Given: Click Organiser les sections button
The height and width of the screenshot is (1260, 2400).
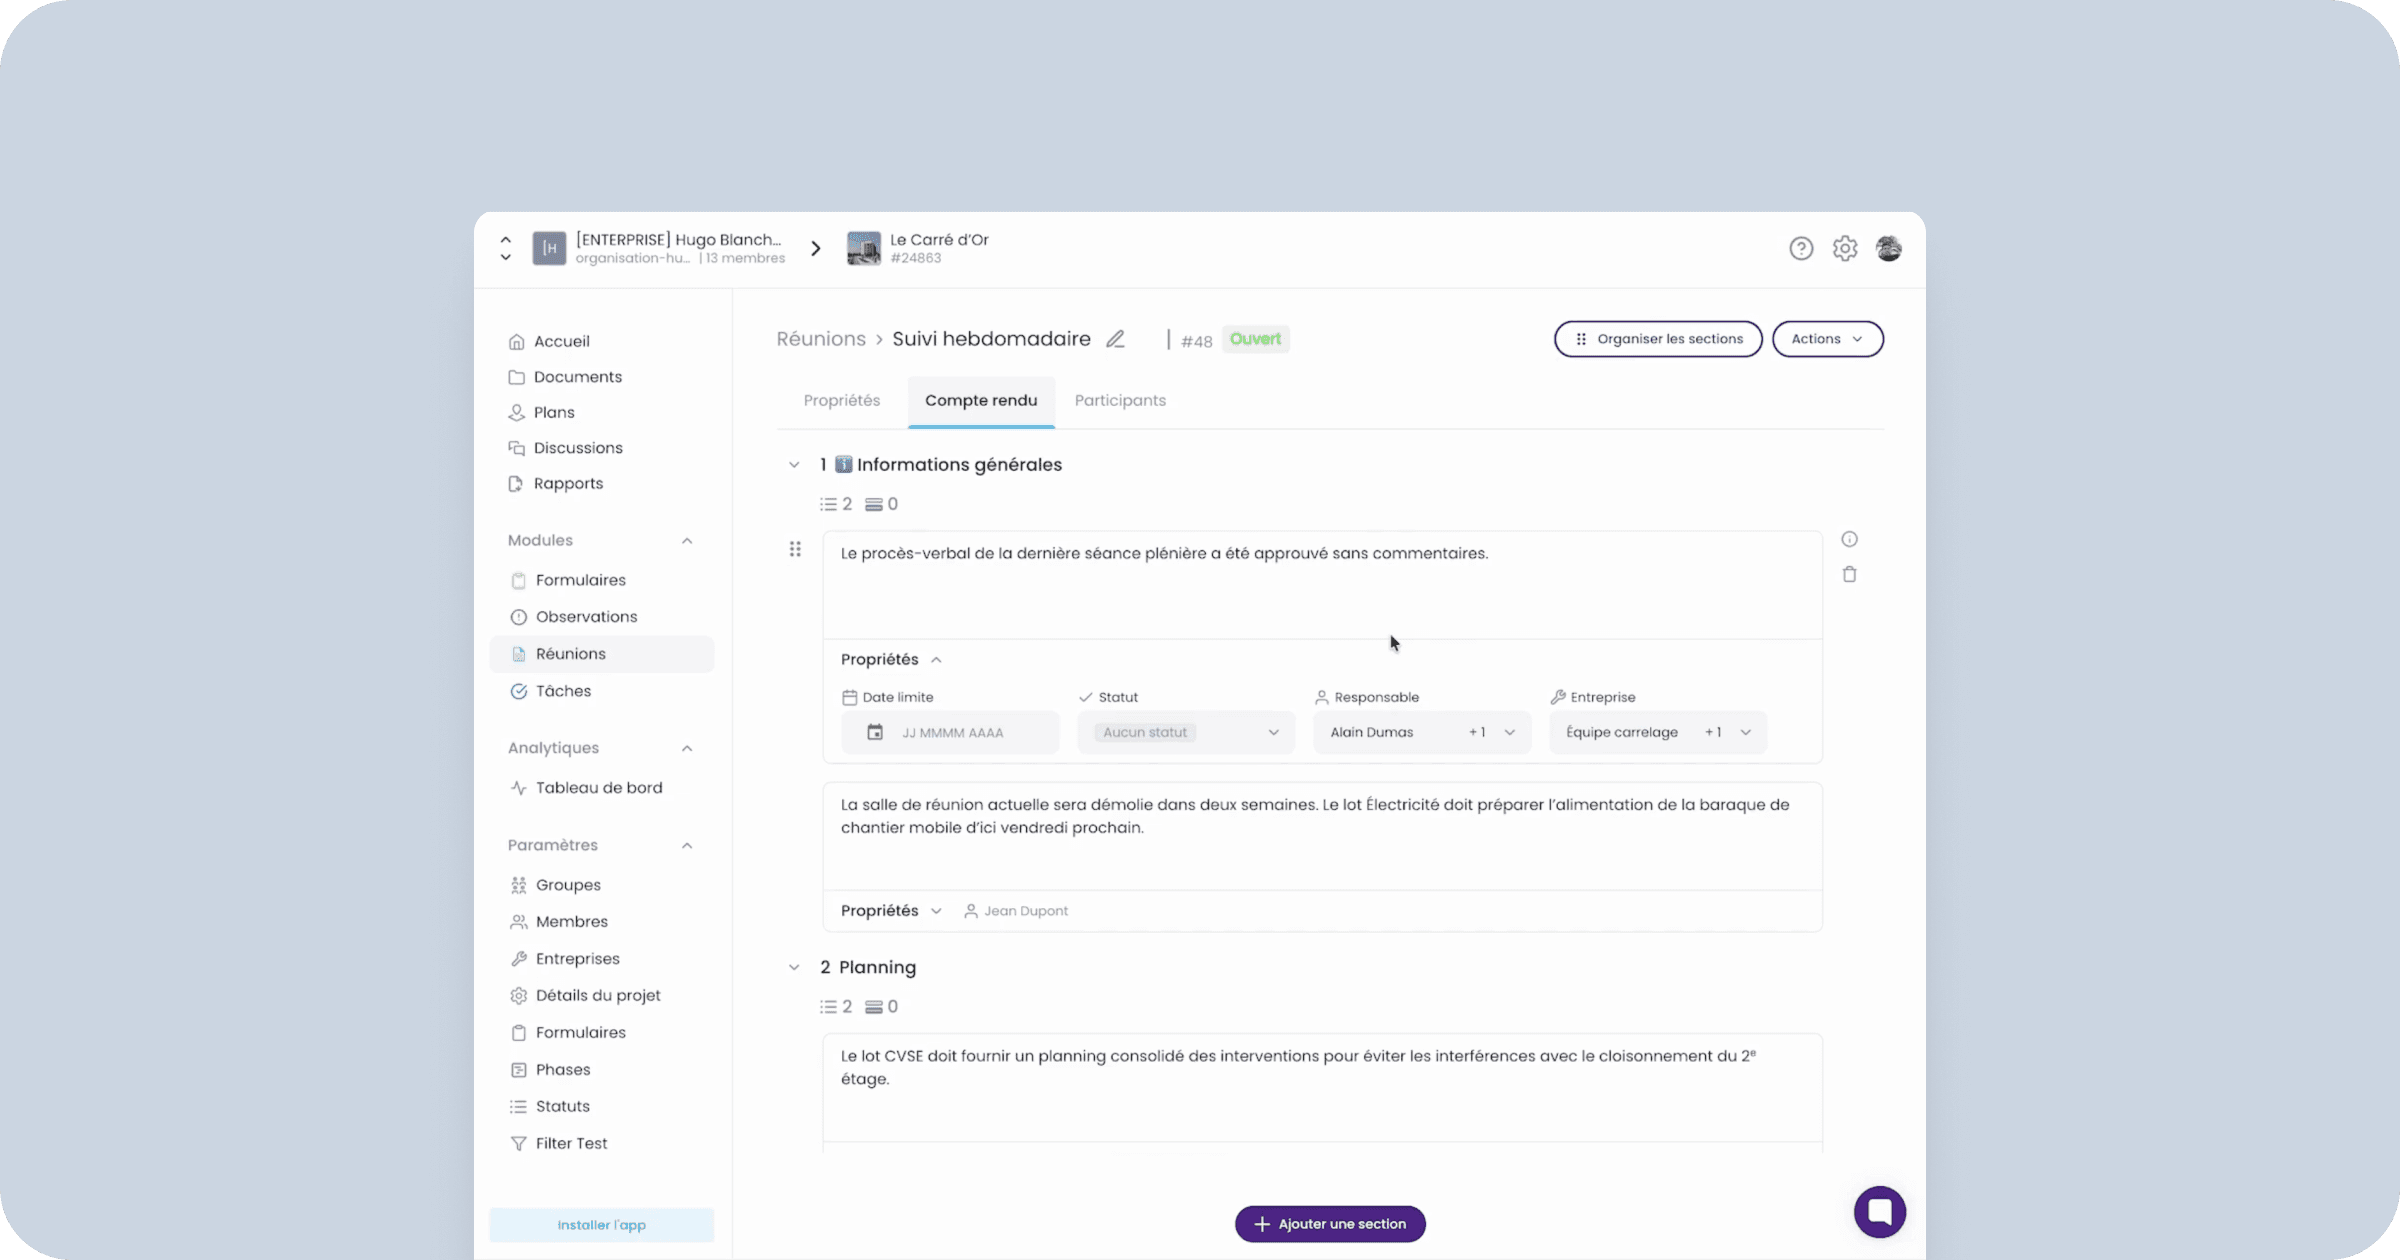Looking at the screenshot, I should tap(1658, 339).
